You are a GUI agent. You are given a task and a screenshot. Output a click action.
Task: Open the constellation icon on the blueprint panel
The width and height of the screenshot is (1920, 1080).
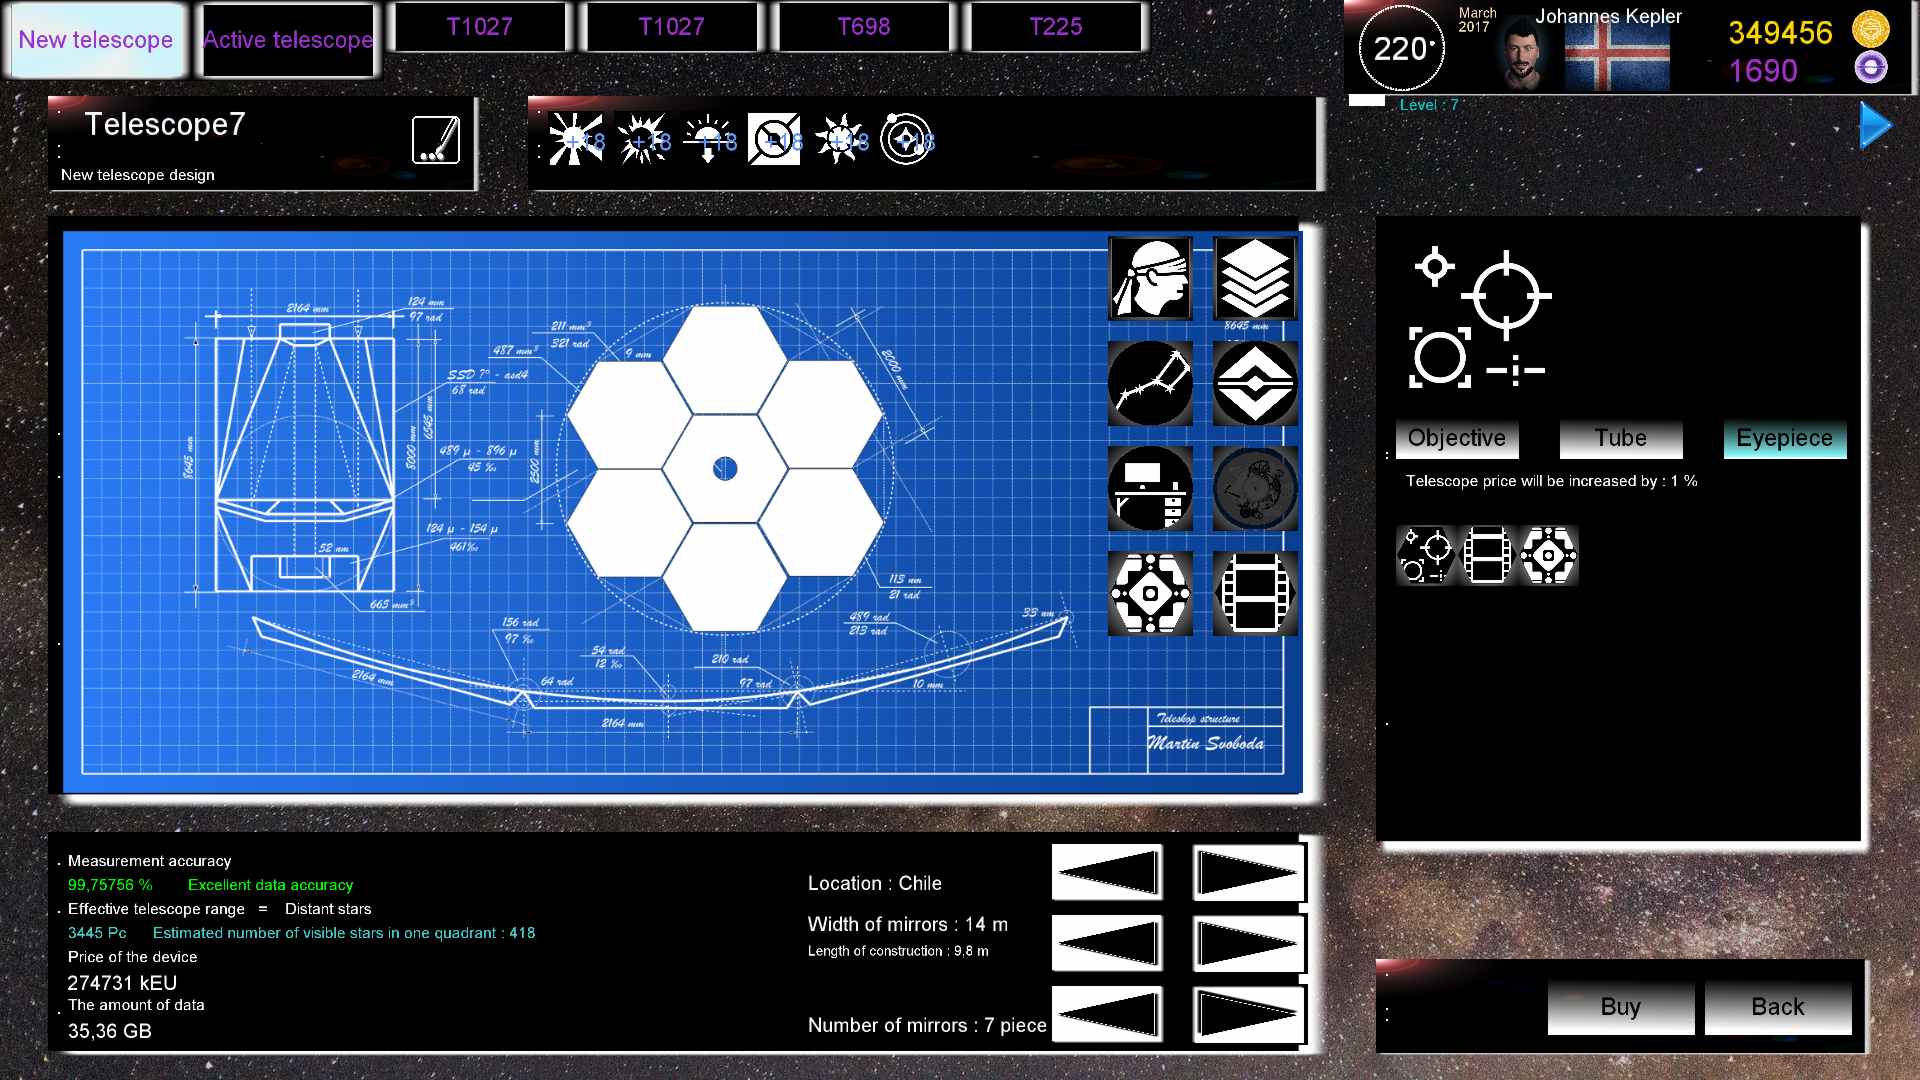tap(1150, 383)
